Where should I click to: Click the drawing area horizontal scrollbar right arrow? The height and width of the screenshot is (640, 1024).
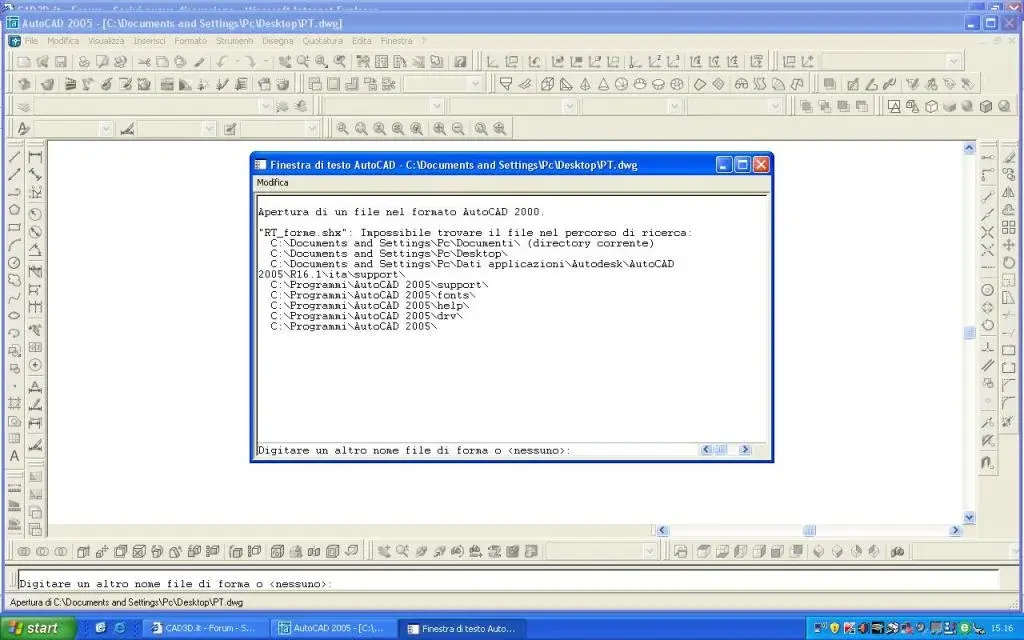tap(955, 530)
